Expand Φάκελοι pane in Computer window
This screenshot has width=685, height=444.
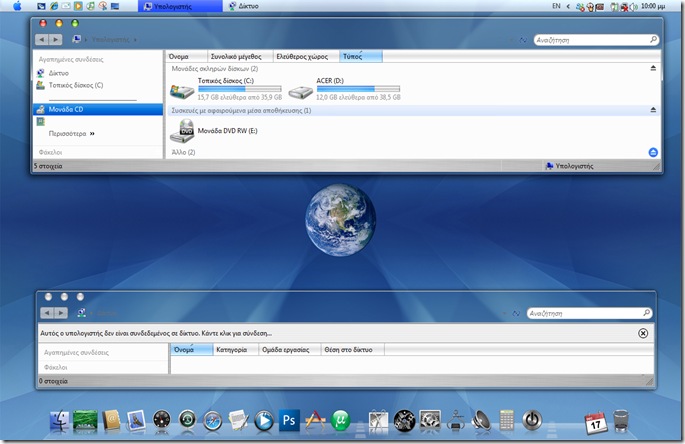[51, 152]
